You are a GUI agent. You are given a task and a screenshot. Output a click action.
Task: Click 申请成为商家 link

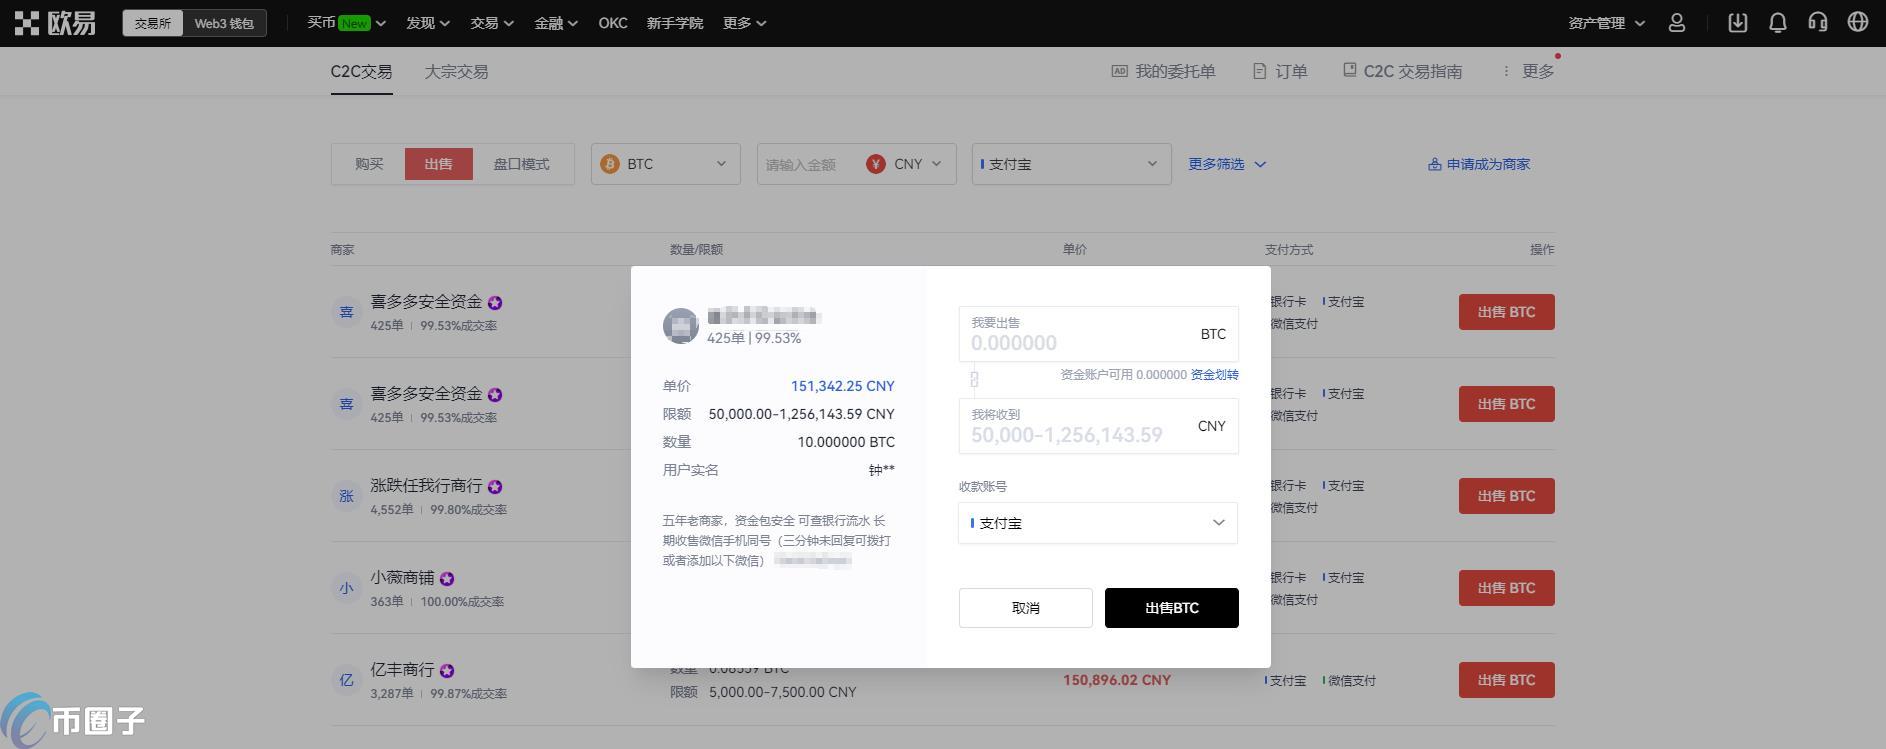tap(1479, 164)
